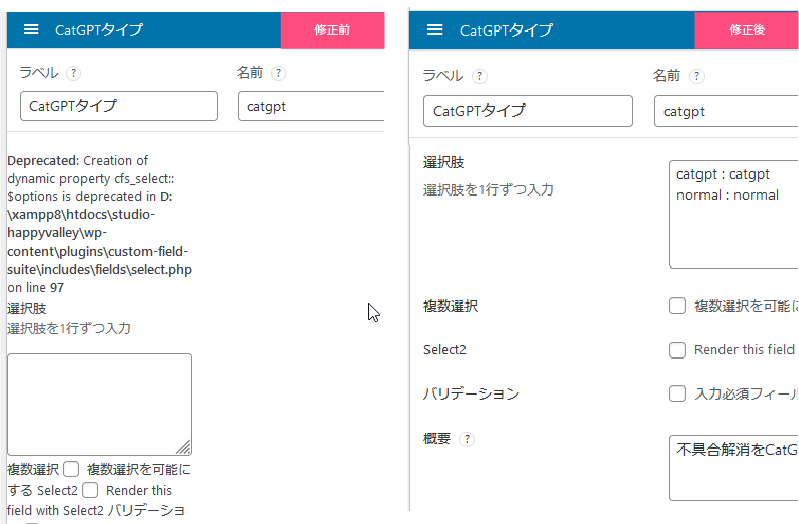Click the hamburger icon in the 修正後 header
The width and height of the screenshot is (799, 524).
coord(434,30)
